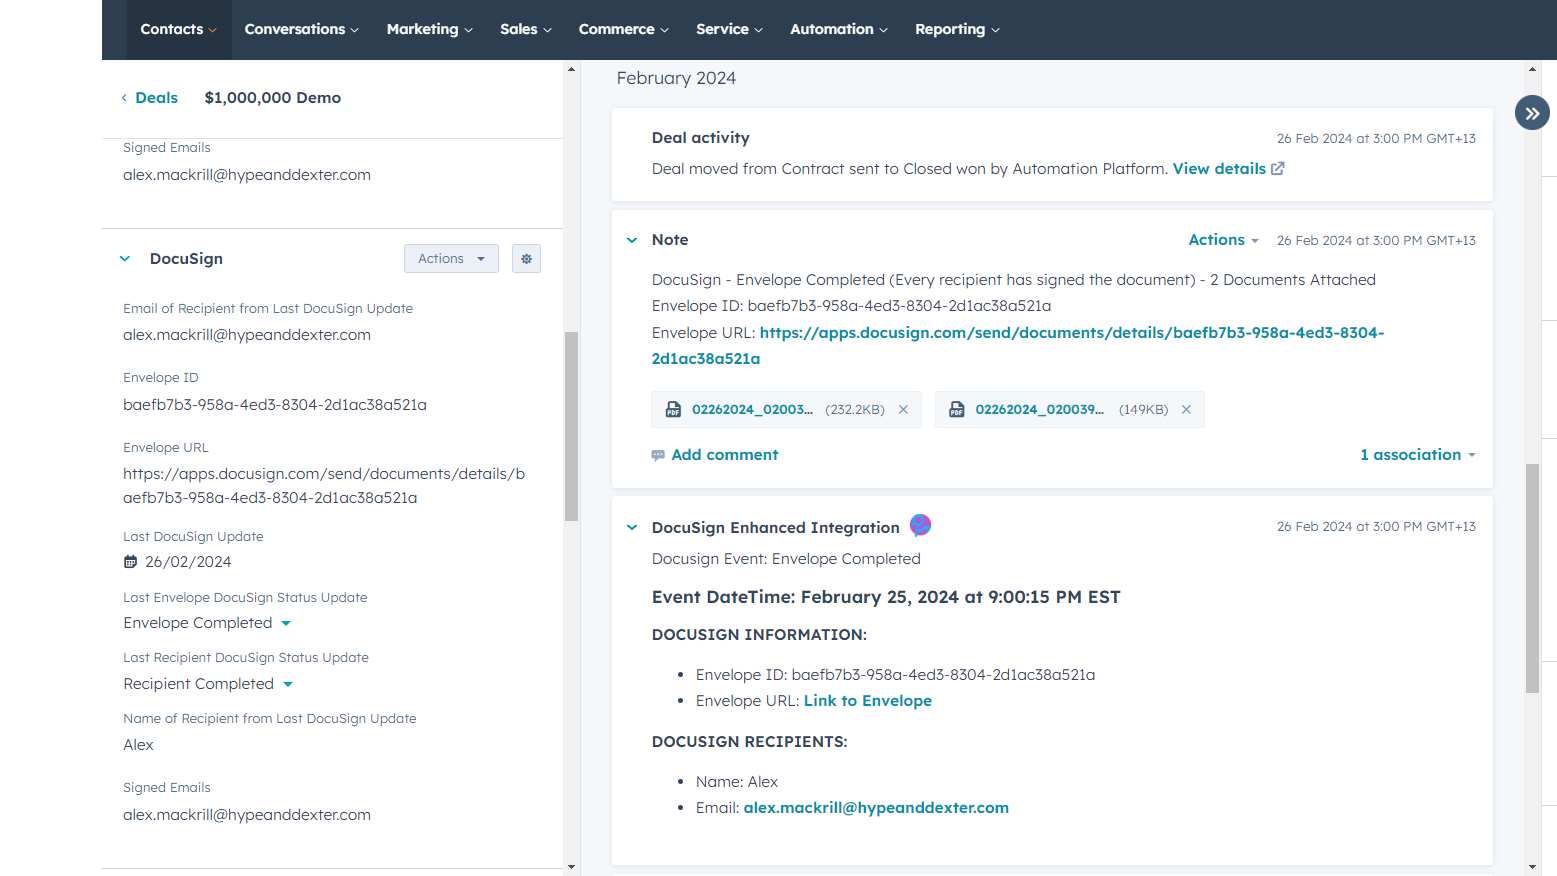
Task: Open the Envelope Completed status dropdown
Action: (x=286, y=623)
